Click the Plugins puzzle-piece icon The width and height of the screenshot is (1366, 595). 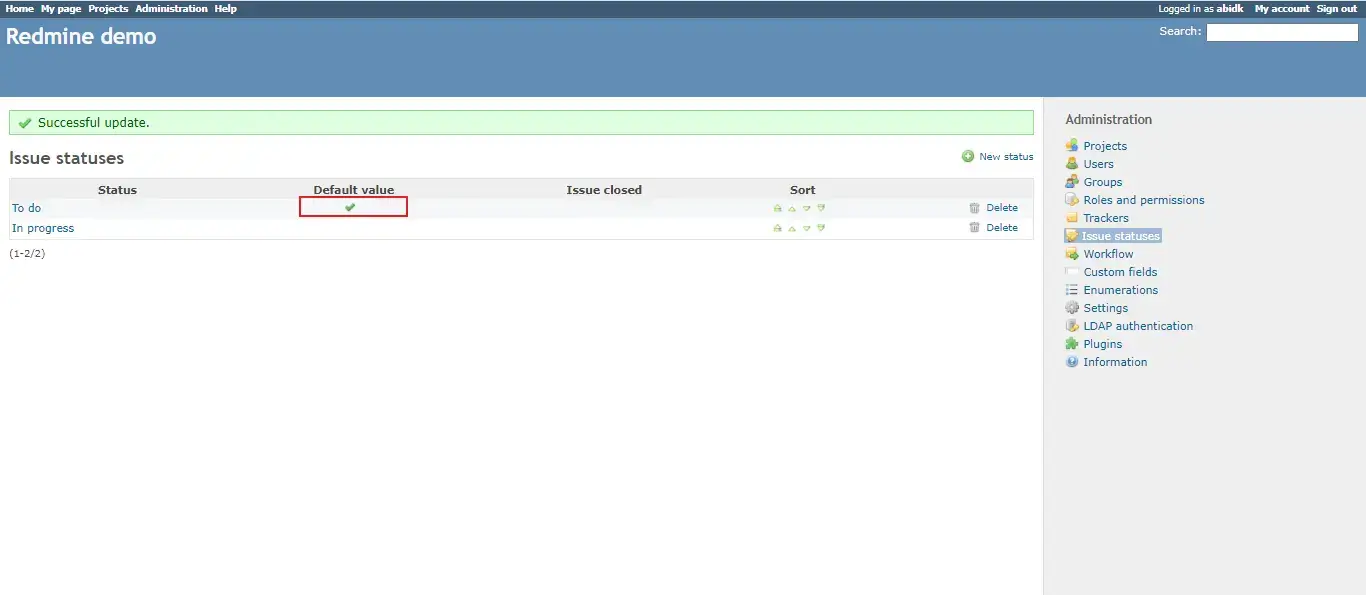point(1072,344)
